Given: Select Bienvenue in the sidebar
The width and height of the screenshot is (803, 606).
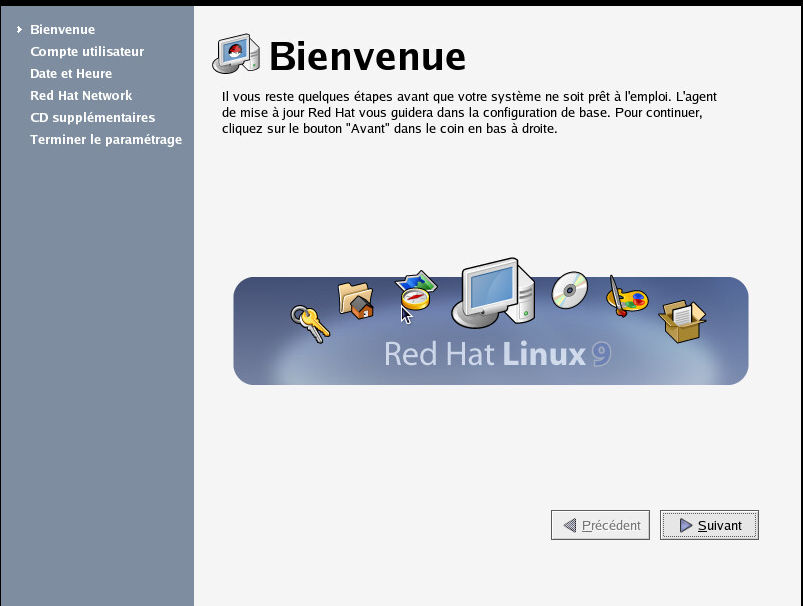Looking at the screenshot, I should pos(62,30).
